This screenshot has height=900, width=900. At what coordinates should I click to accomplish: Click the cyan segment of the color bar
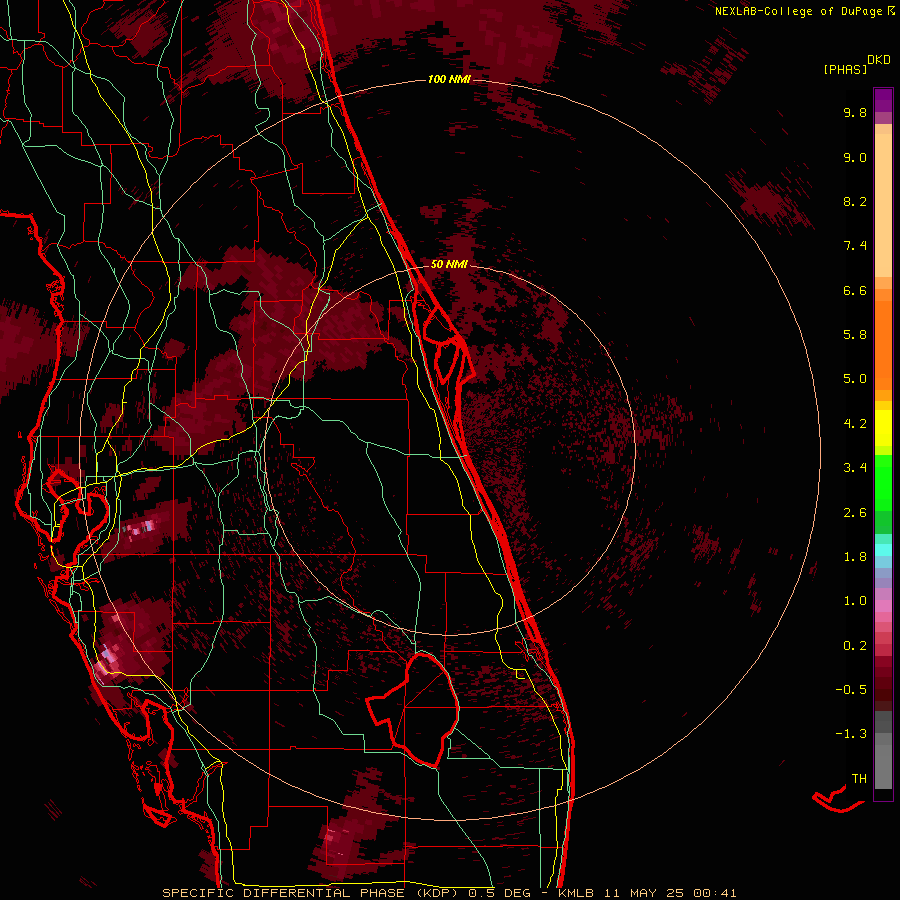coord(883,549)
